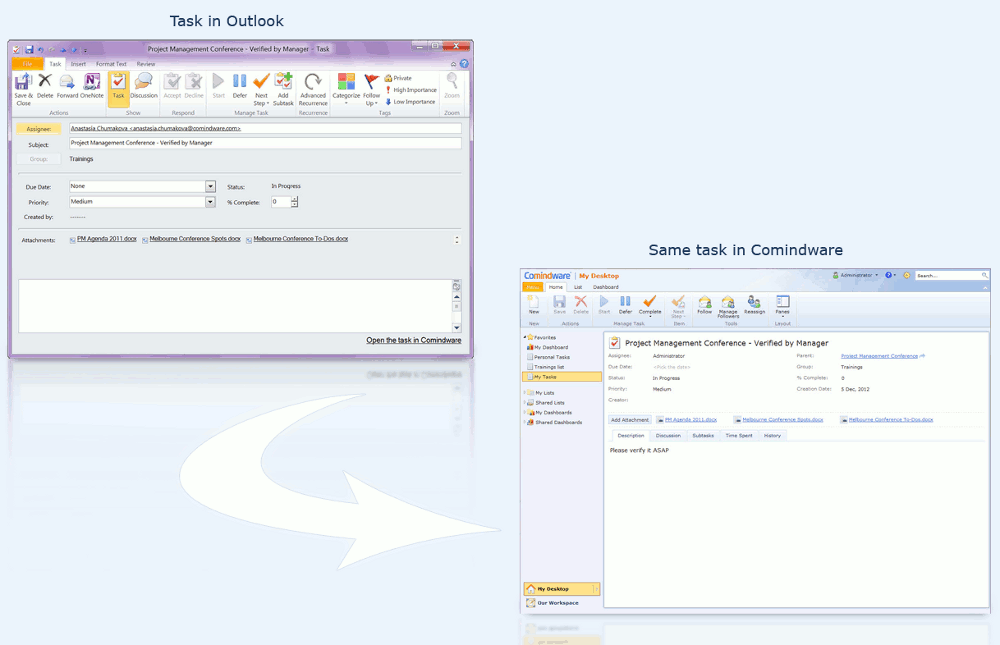Click the clock icon beside Comindware search

pos(907,276)
